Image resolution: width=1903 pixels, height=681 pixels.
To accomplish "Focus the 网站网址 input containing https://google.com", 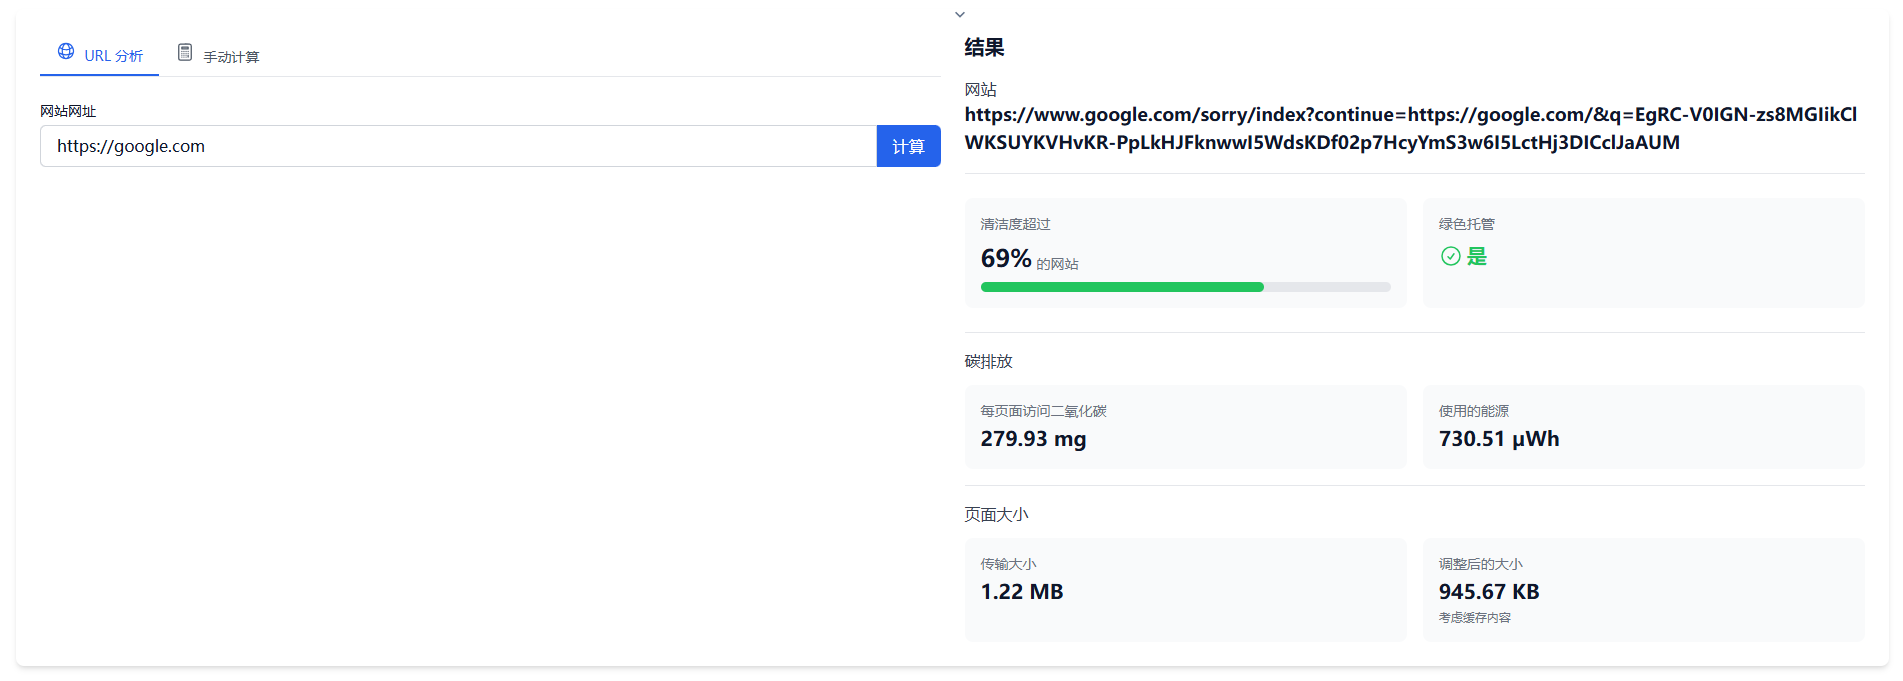I will (458, 146).
